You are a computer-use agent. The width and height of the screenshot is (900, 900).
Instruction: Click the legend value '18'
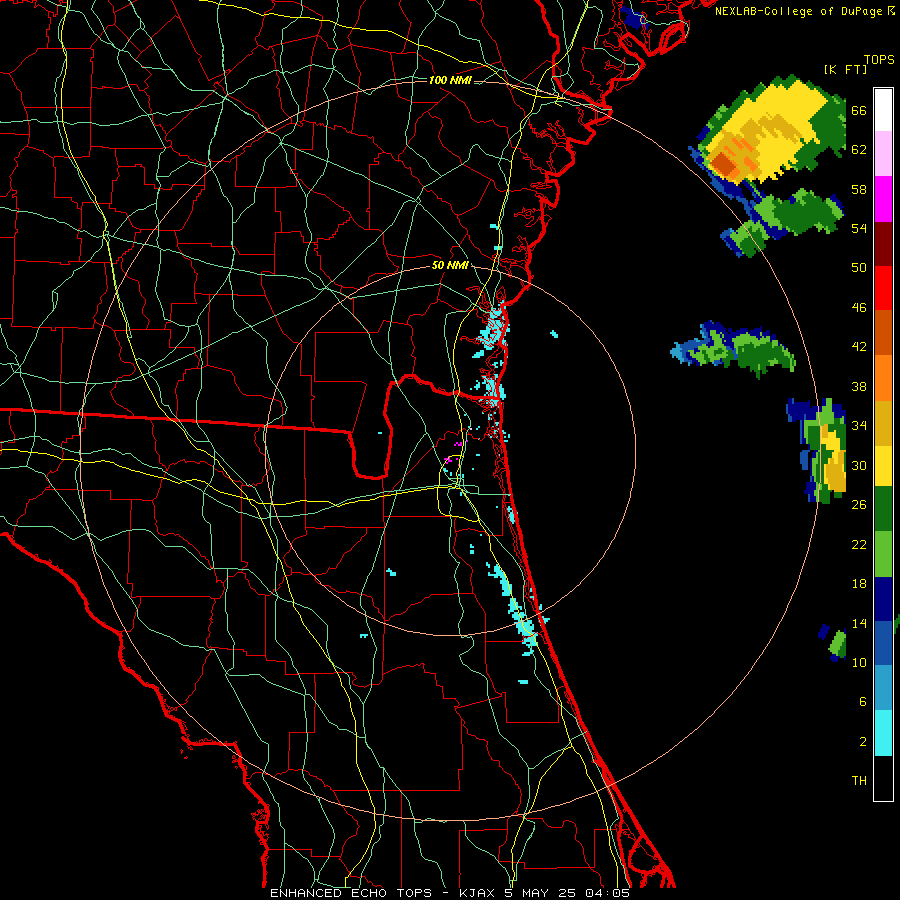(859, 584)
